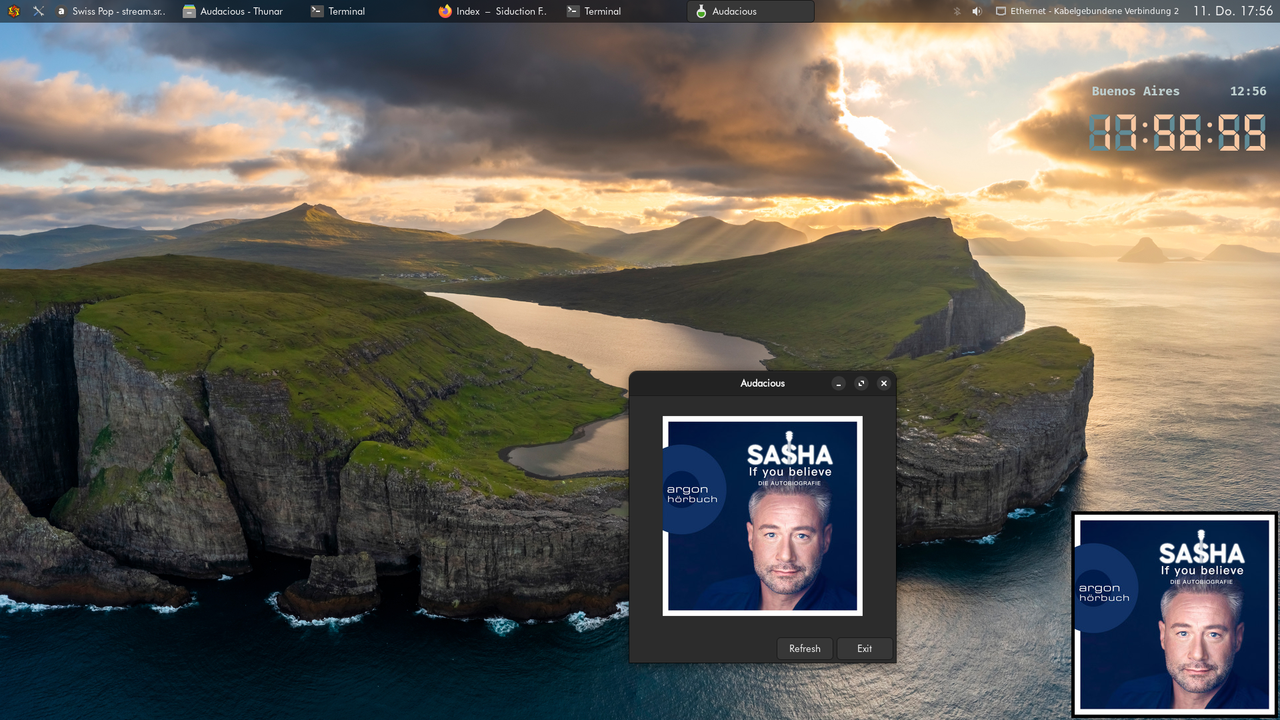Open the panel clock showing 11. Do. 17:56
This screenshot has width=1280, height=720.
click(1232, 11)
